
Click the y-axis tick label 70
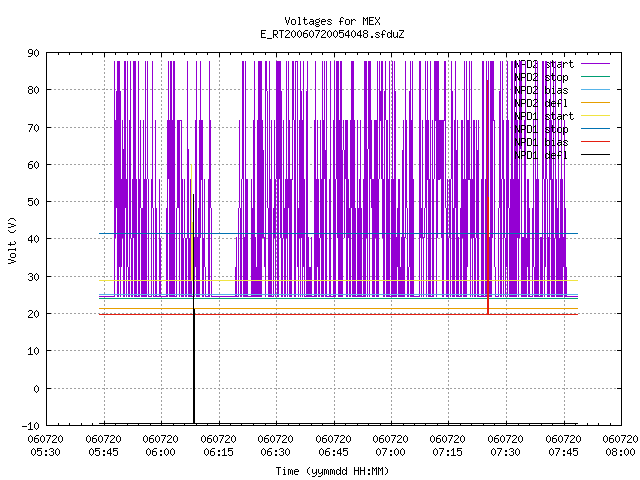tap(33, 128)
